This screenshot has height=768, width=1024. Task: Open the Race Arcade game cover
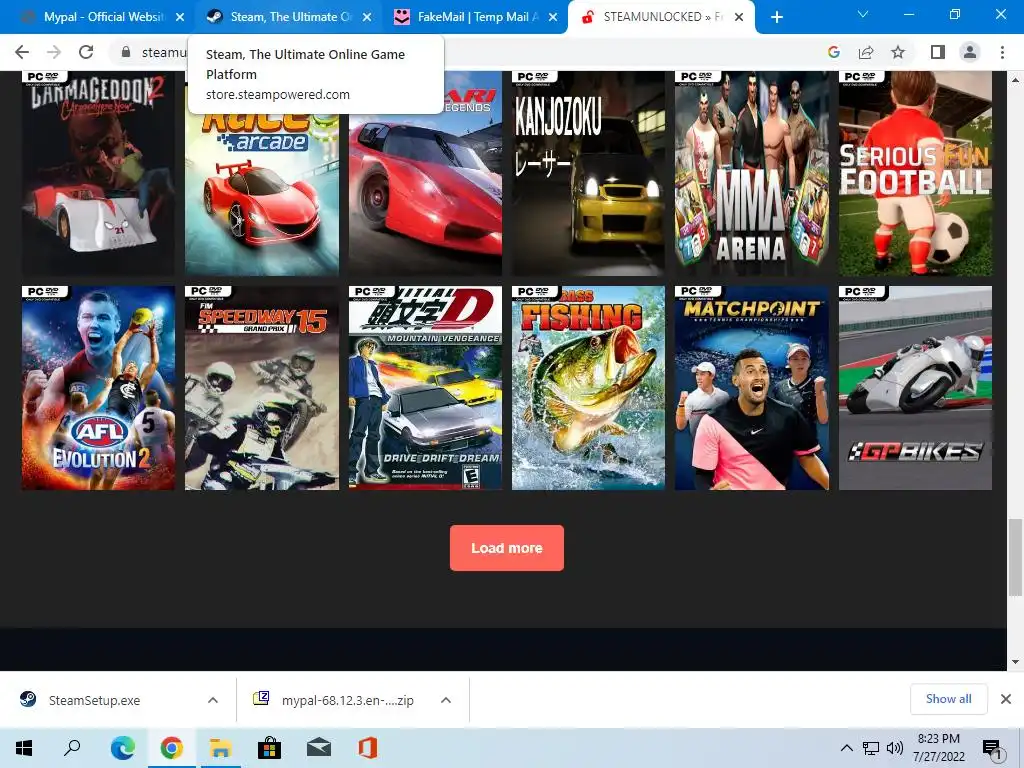(x=262, y=196)
